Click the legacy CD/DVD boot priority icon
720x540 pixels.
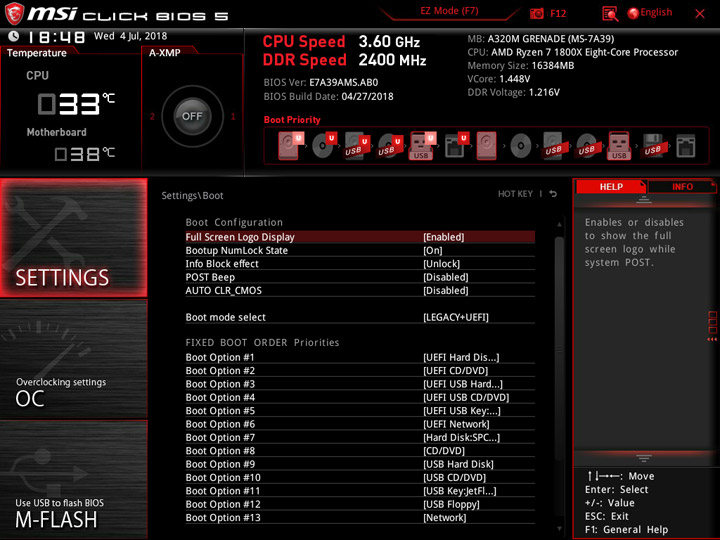point(521,146)
